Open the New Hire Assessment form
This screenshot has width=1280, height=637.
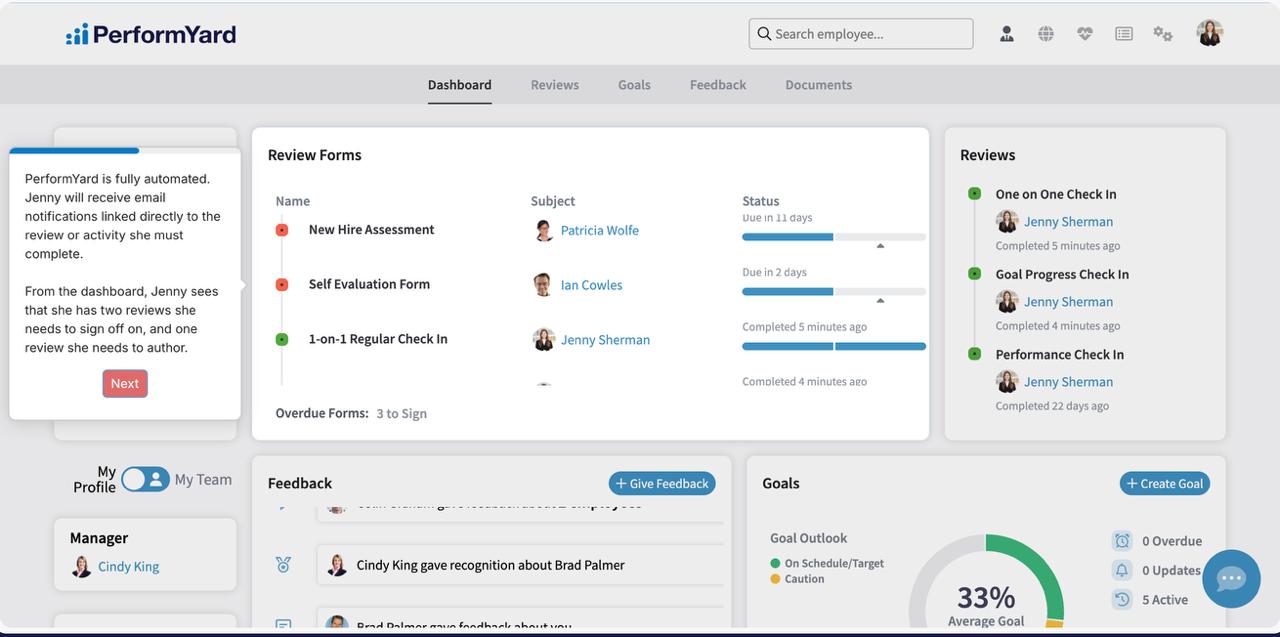(x=371, y=230)
